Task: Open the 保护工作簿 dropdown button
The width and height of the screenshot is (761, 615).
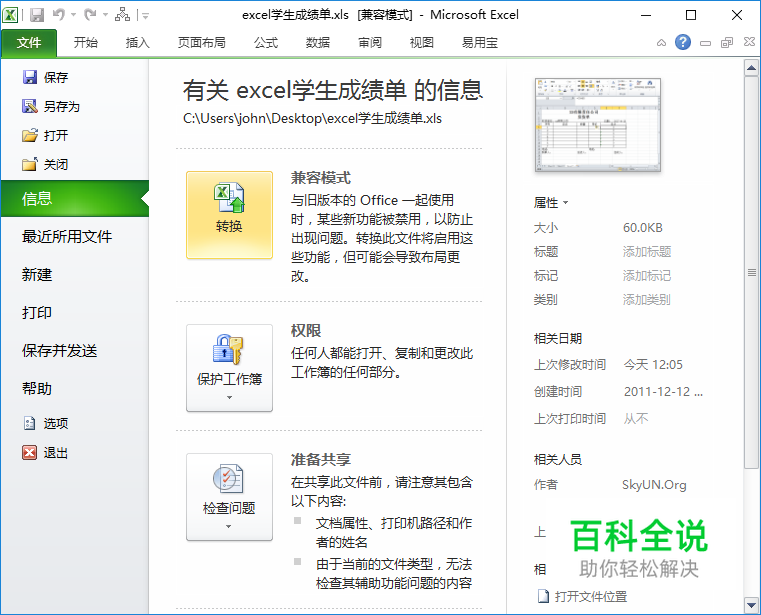Action: click(229, 368)
